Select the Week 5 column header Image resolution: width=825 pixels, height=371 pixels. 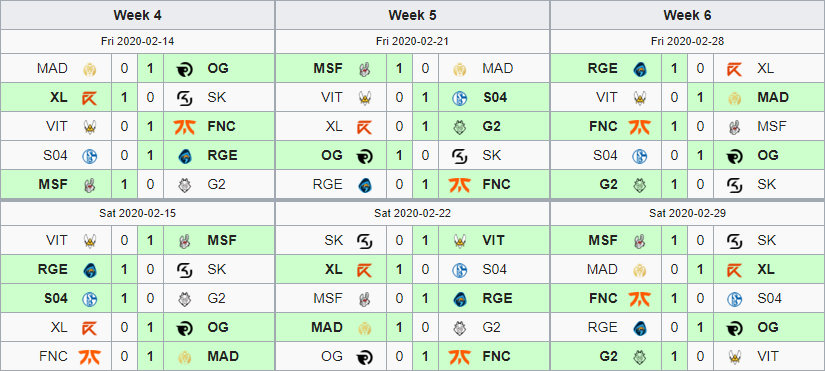point(412,15)
